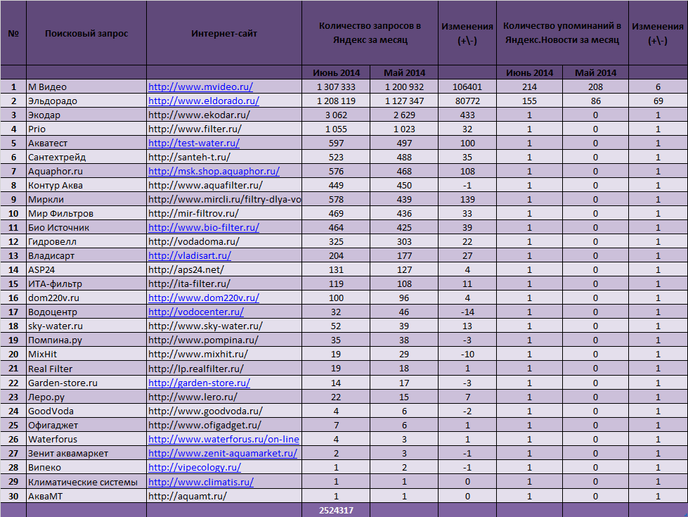This screenshot has width=688, height=517.
Task: Open the vodocenter.ru link
Action: (x=196, y=312)
